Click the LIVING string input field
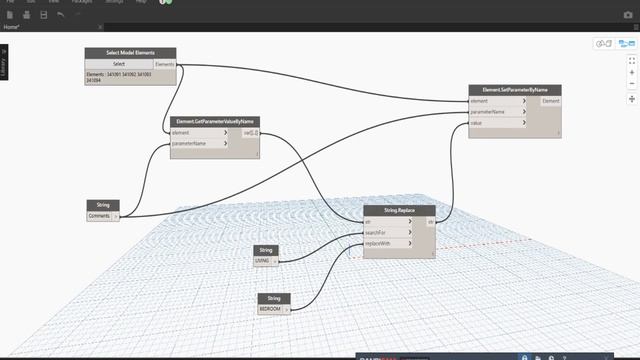Screen dimensions: 640x360 pyautogui.click(x=262, y=260)
